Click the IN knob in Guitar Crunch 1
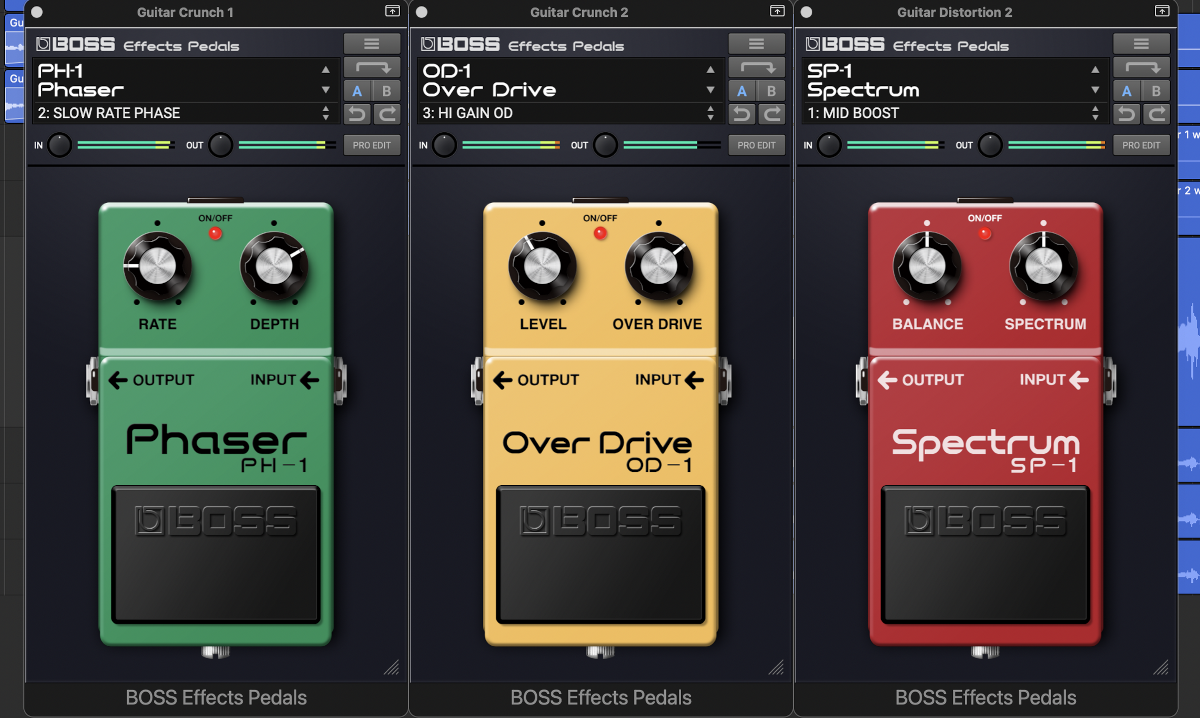The image size is (1200, 718). [60, 145]
